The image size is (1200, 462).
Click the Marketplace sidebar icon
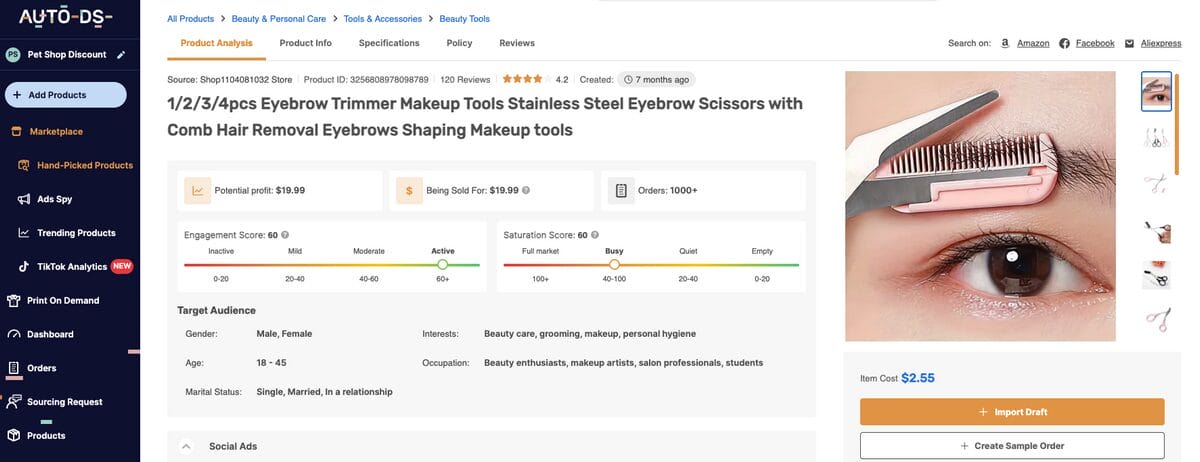tap(16, 132)
